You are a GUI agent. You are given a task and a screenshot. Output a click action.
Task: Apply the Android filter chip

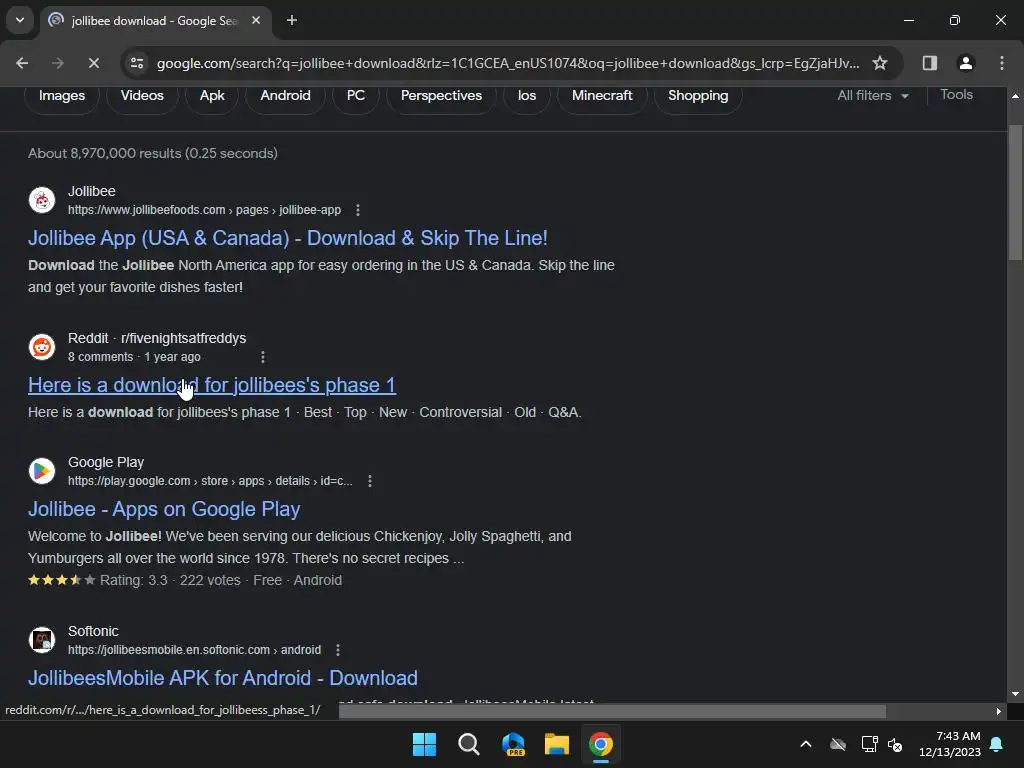(285, 95)
